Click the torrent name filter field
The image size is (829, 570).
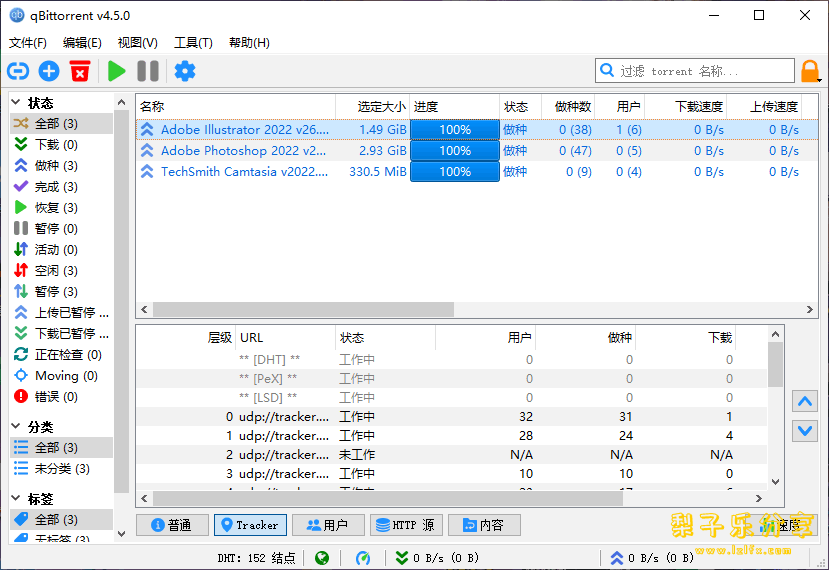pos(695,71)
